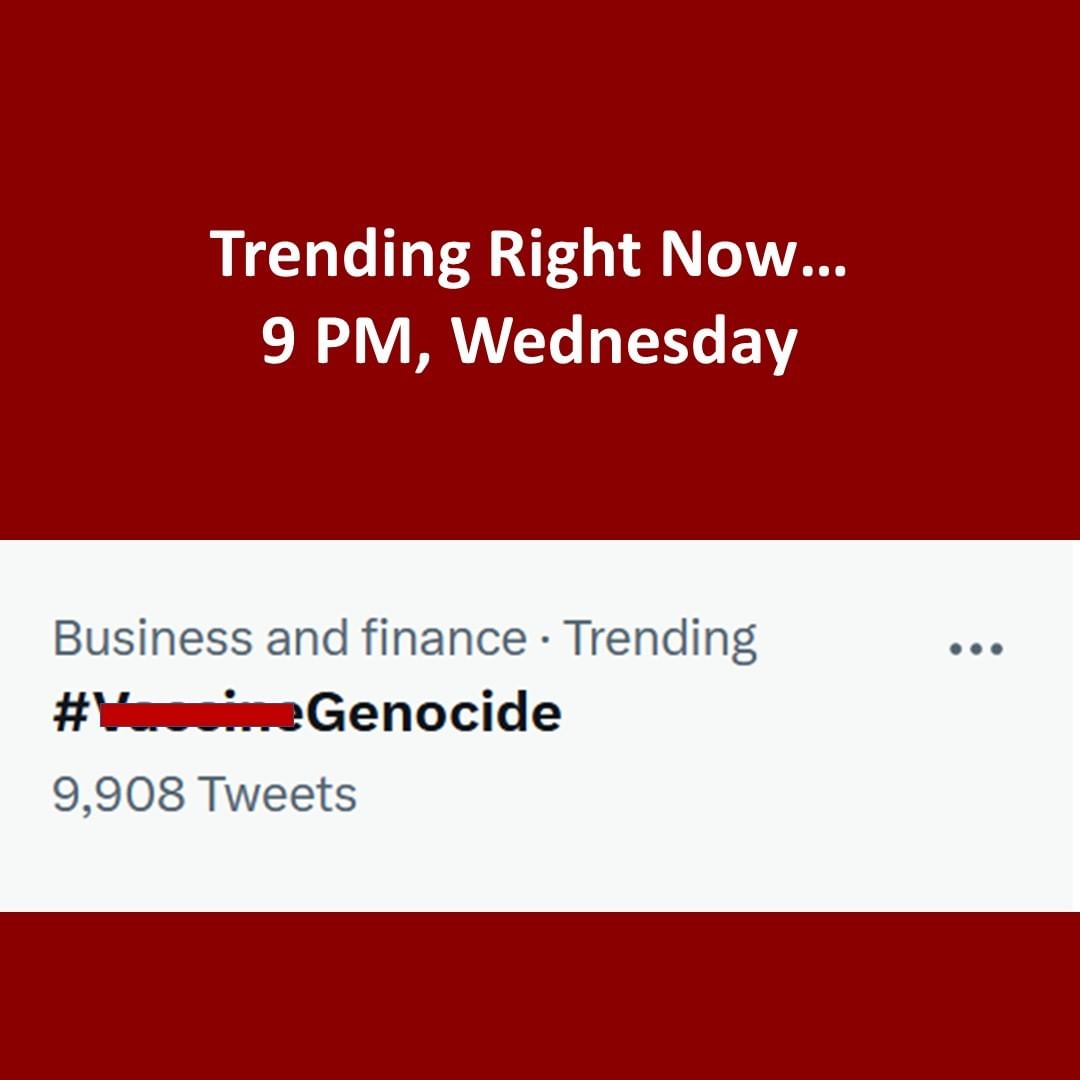Click the "9 PM, Wednesday" subtitle text
Image resolution: width=1080 pixels, height=1080 pixels.
(x=529, y=342)
